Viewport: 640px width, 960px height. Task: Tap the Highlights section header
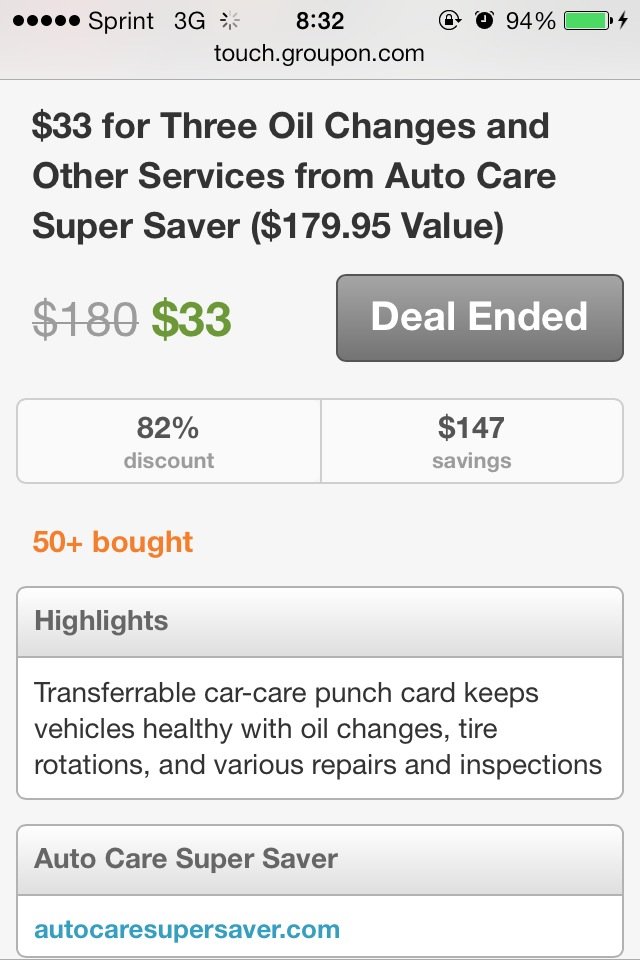click(319, 621)
